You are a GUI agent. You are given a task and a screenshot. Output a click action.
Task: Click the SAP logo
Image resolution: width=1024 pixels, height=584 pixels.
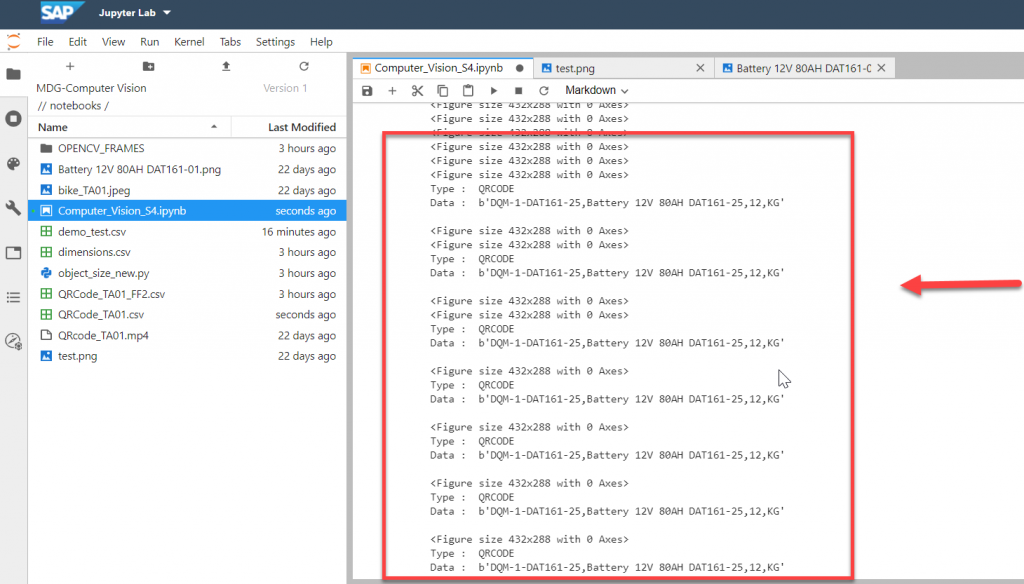point(62,12)
